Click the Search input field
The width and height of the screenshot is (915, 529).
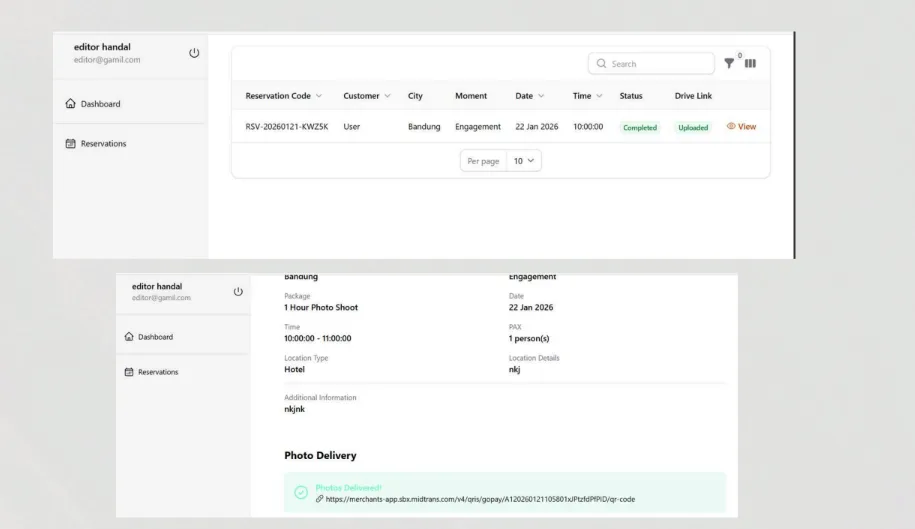pyautogui.click(x=651, y=64)
